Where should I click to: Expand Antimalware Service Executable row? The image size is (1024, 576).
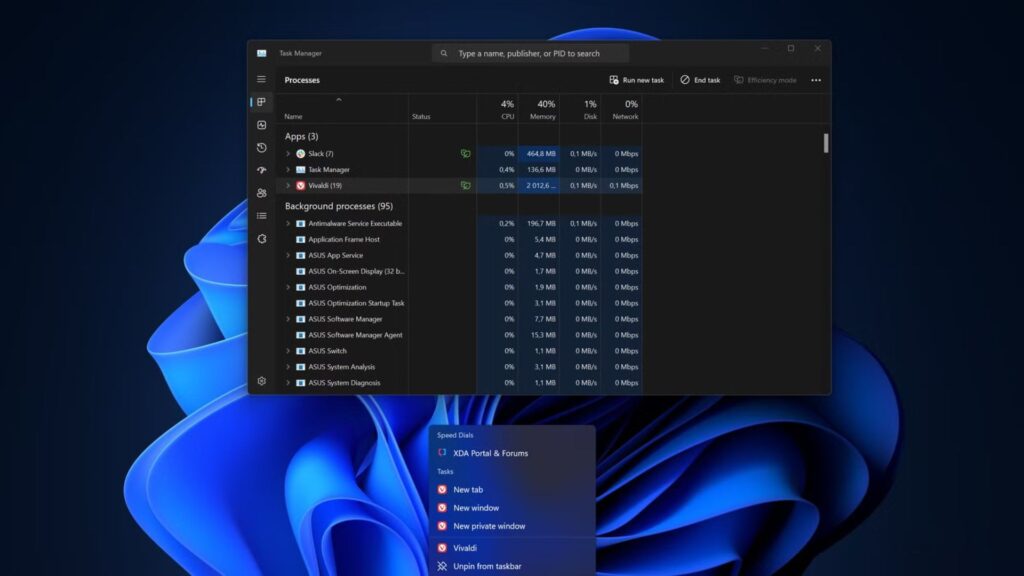pyautogui.click(x=288, y=223)
